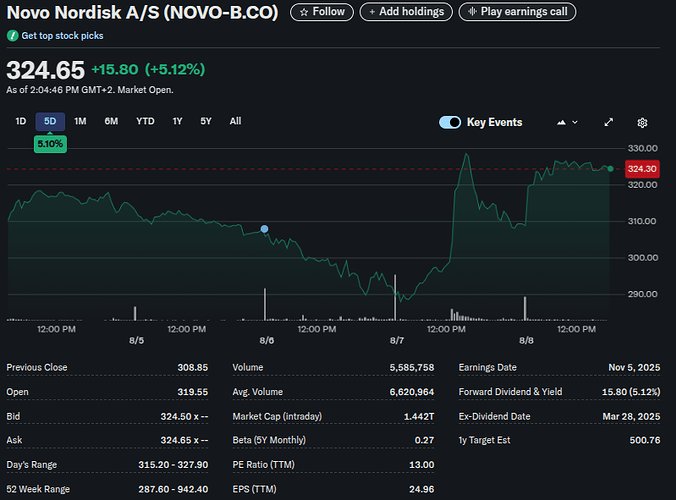Play the earnings call
The width and height of the screenshot is (676, 500).
click(x=517, y=12)
